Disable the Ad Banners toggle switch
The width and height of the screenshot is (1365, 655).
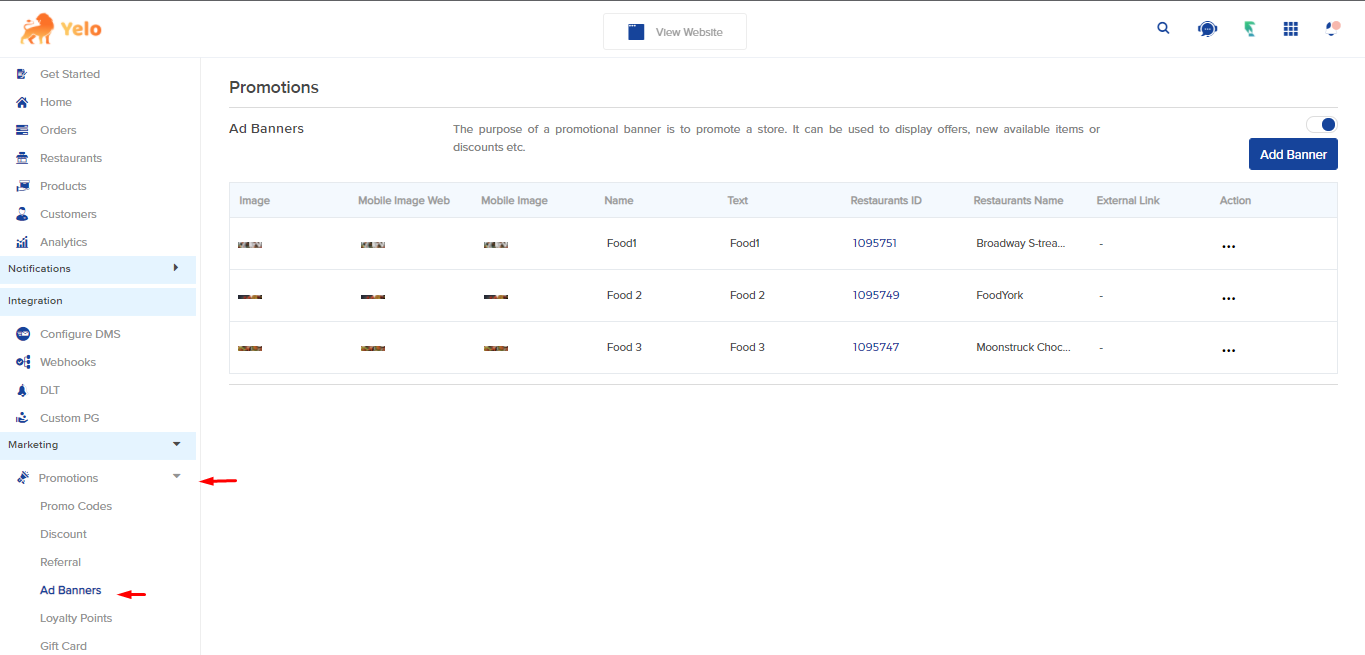pos(1321,125)
